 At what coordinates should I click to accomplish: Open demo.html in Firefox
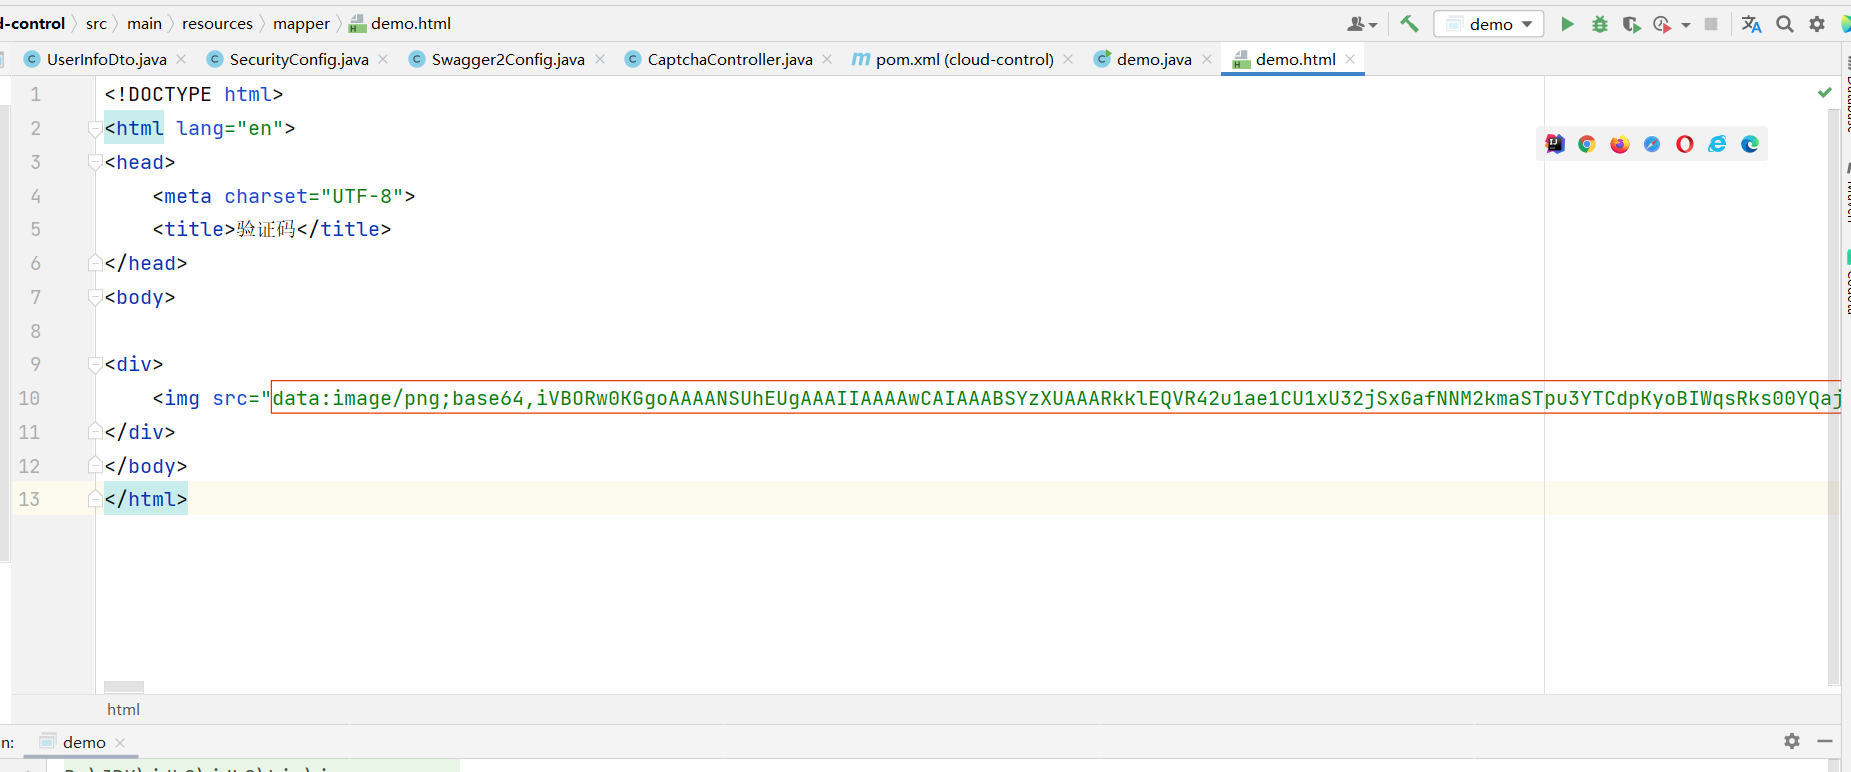pyautogui.click(x=1620, y=144)
